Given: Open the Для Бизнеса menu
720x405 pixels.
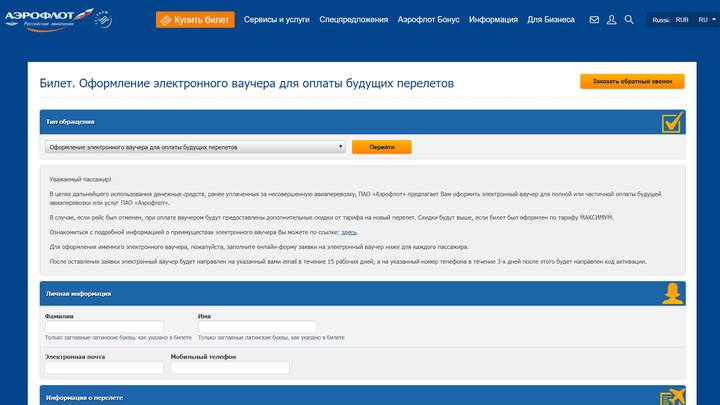Looking at the screenshot, I should point(551,20).
